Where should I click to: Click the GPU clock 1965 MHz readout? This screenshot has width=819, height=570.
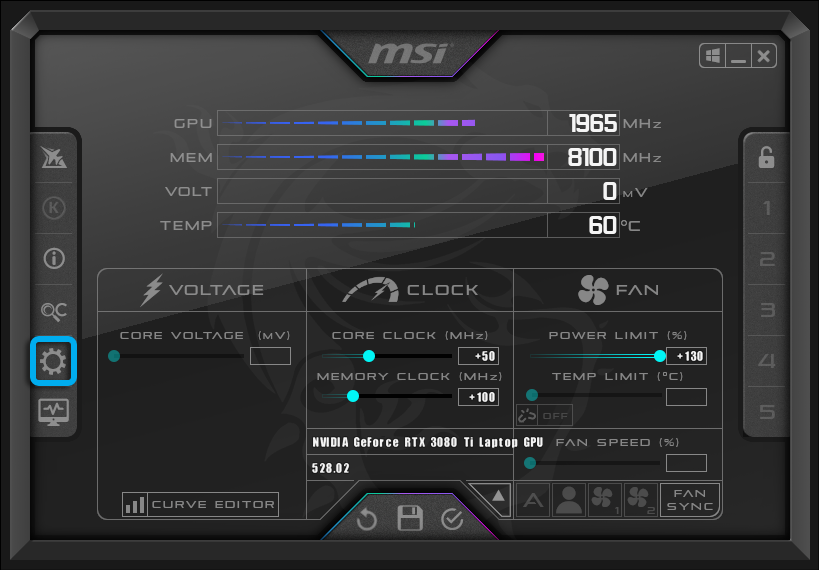pos(583,123)
